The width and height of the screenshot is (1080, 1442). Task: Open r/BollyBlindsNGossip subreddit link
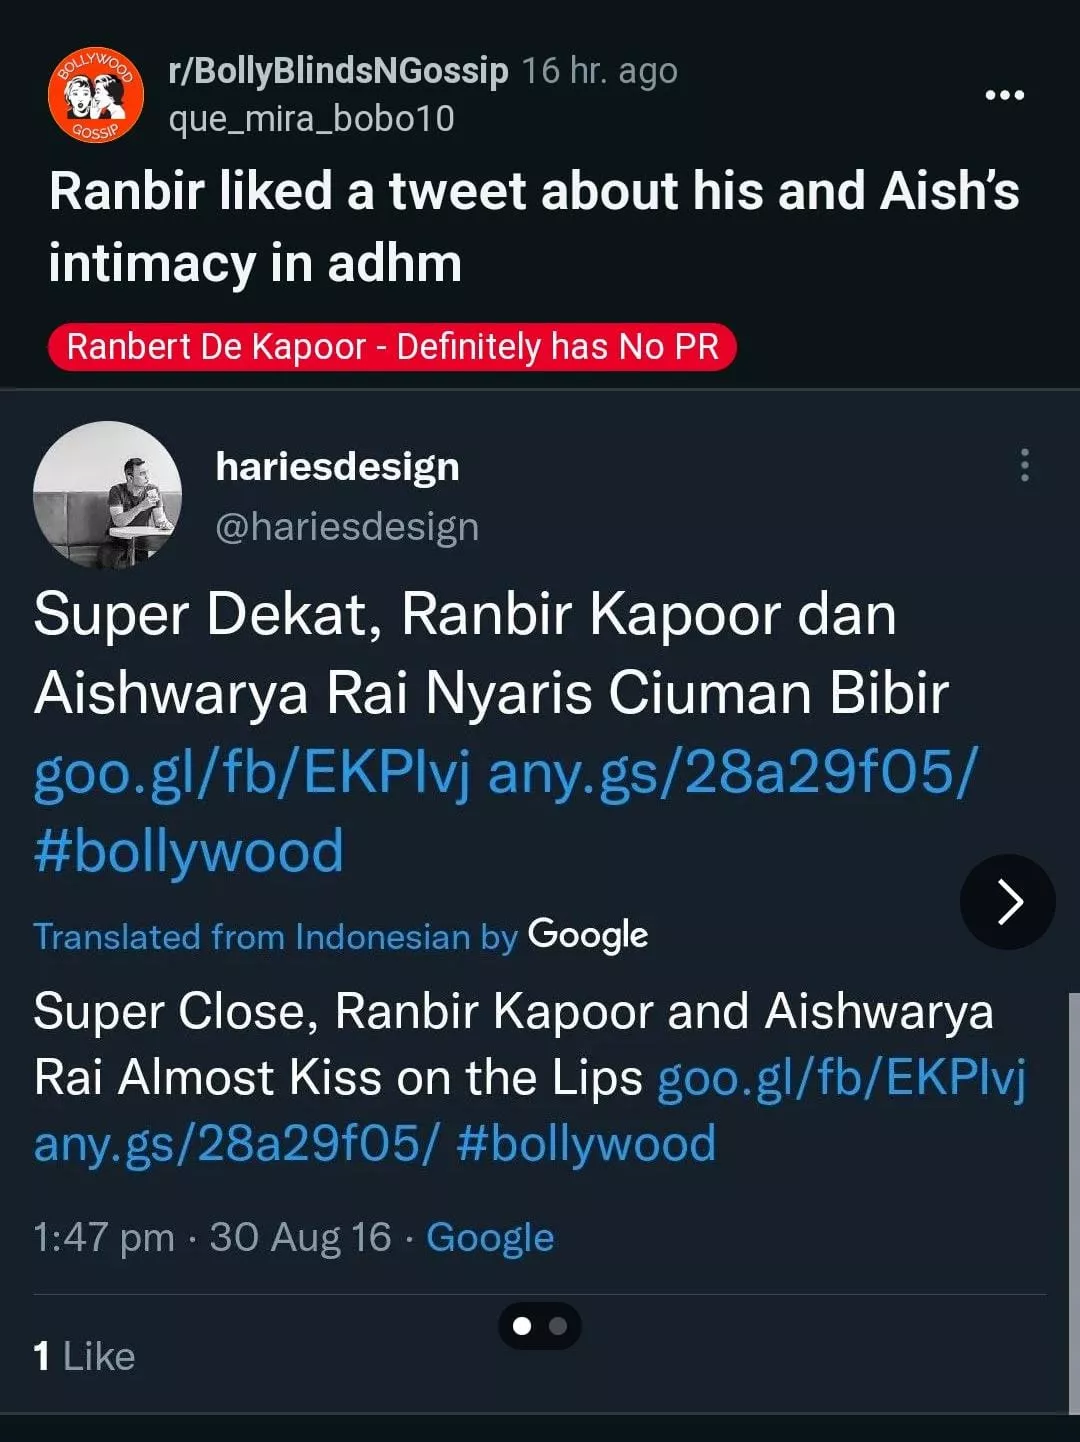click(338, 71)
